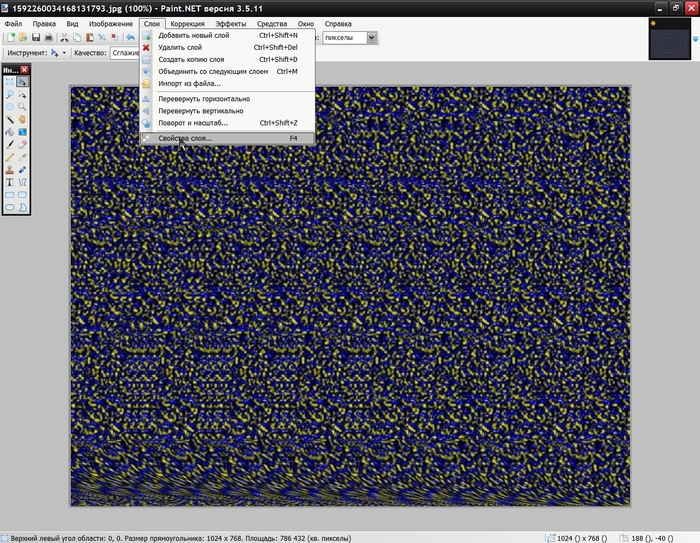The height and width of the screenshot is (543, 700).
Task: Open the Эффекты menu
Action: (x=230, y=24)
